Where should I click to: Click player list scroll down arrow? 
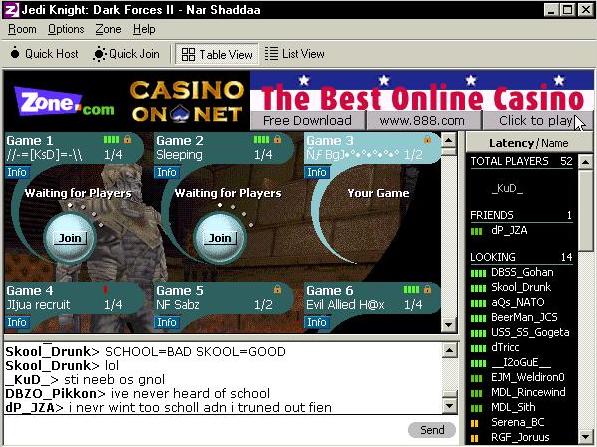pos(585,437)
